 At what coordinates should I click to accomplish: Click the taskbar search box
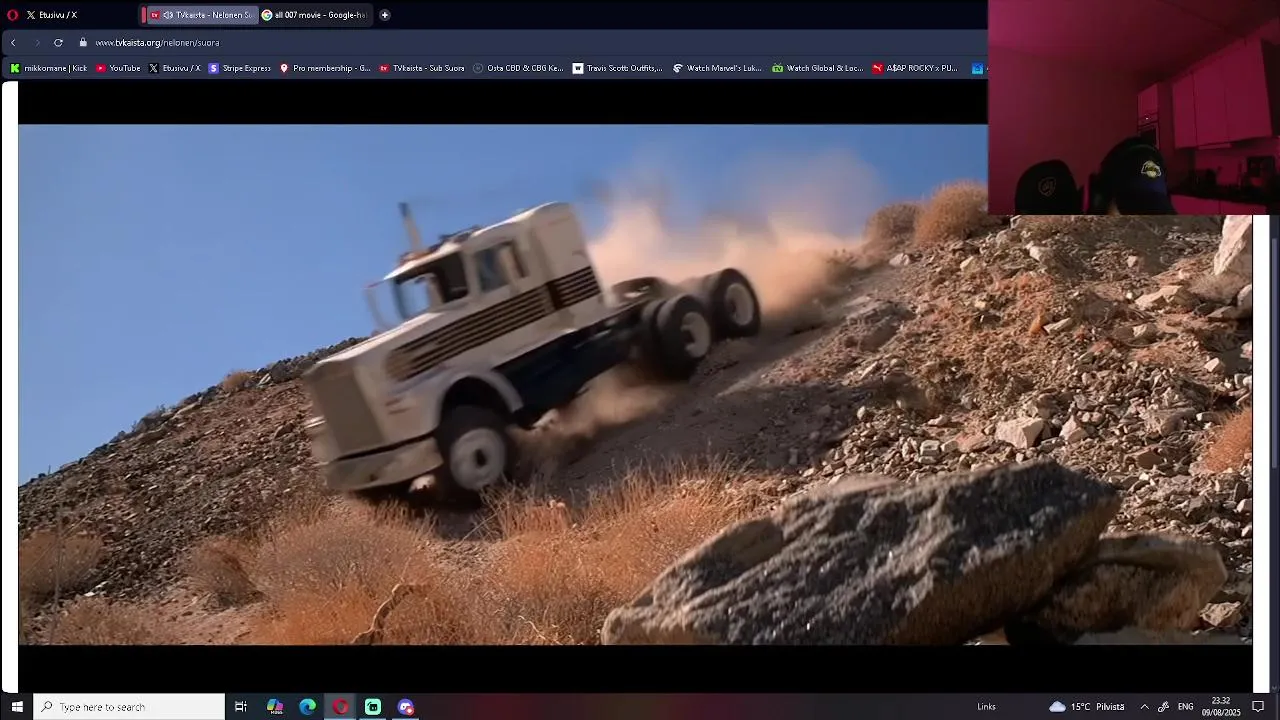[130, 707]
